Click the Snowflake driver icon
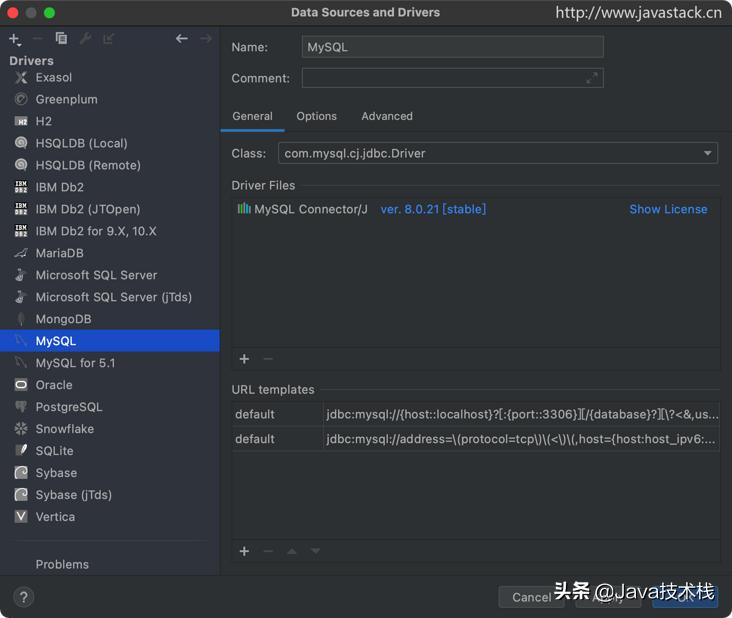Screen dimensions: 732x618 pyautogui.click(x=21, y=428)
